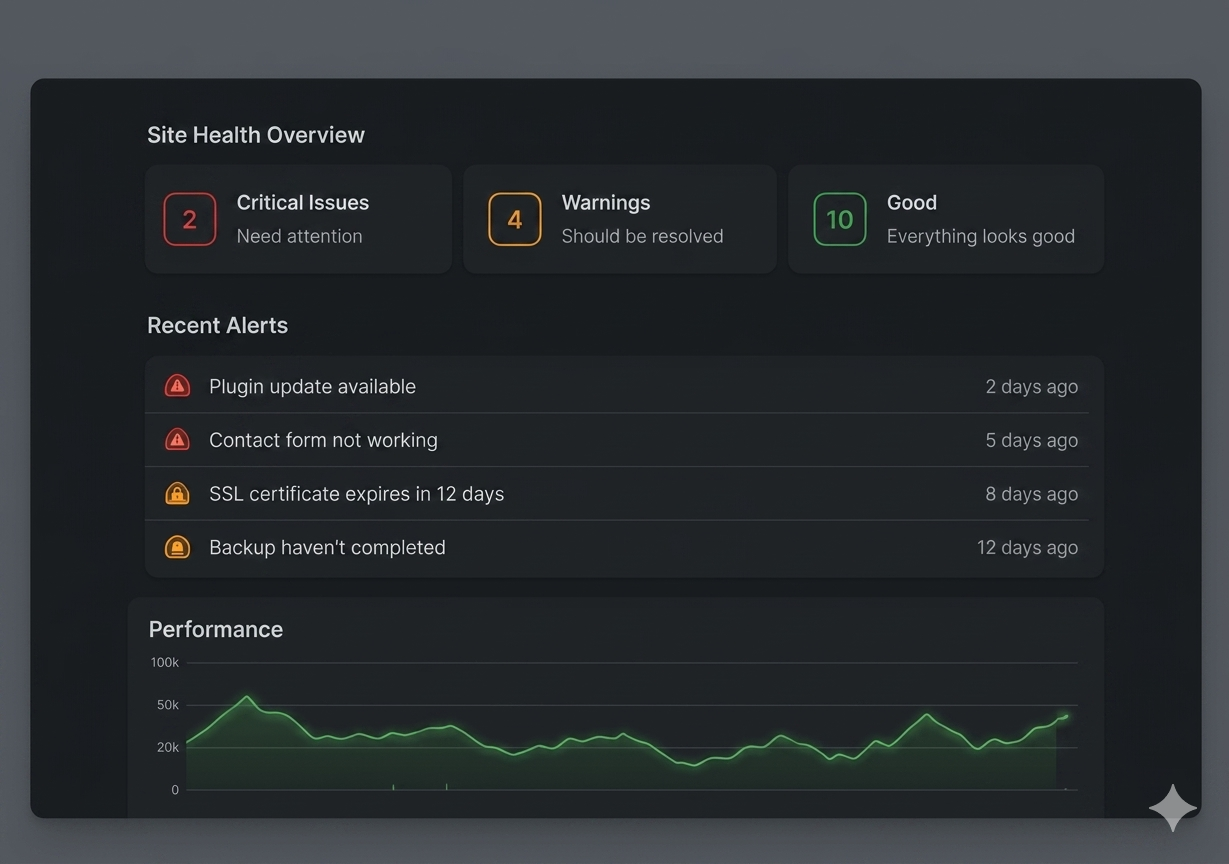Click the Performance chart heading
The image size is (1229, 864).
[216, 629]
